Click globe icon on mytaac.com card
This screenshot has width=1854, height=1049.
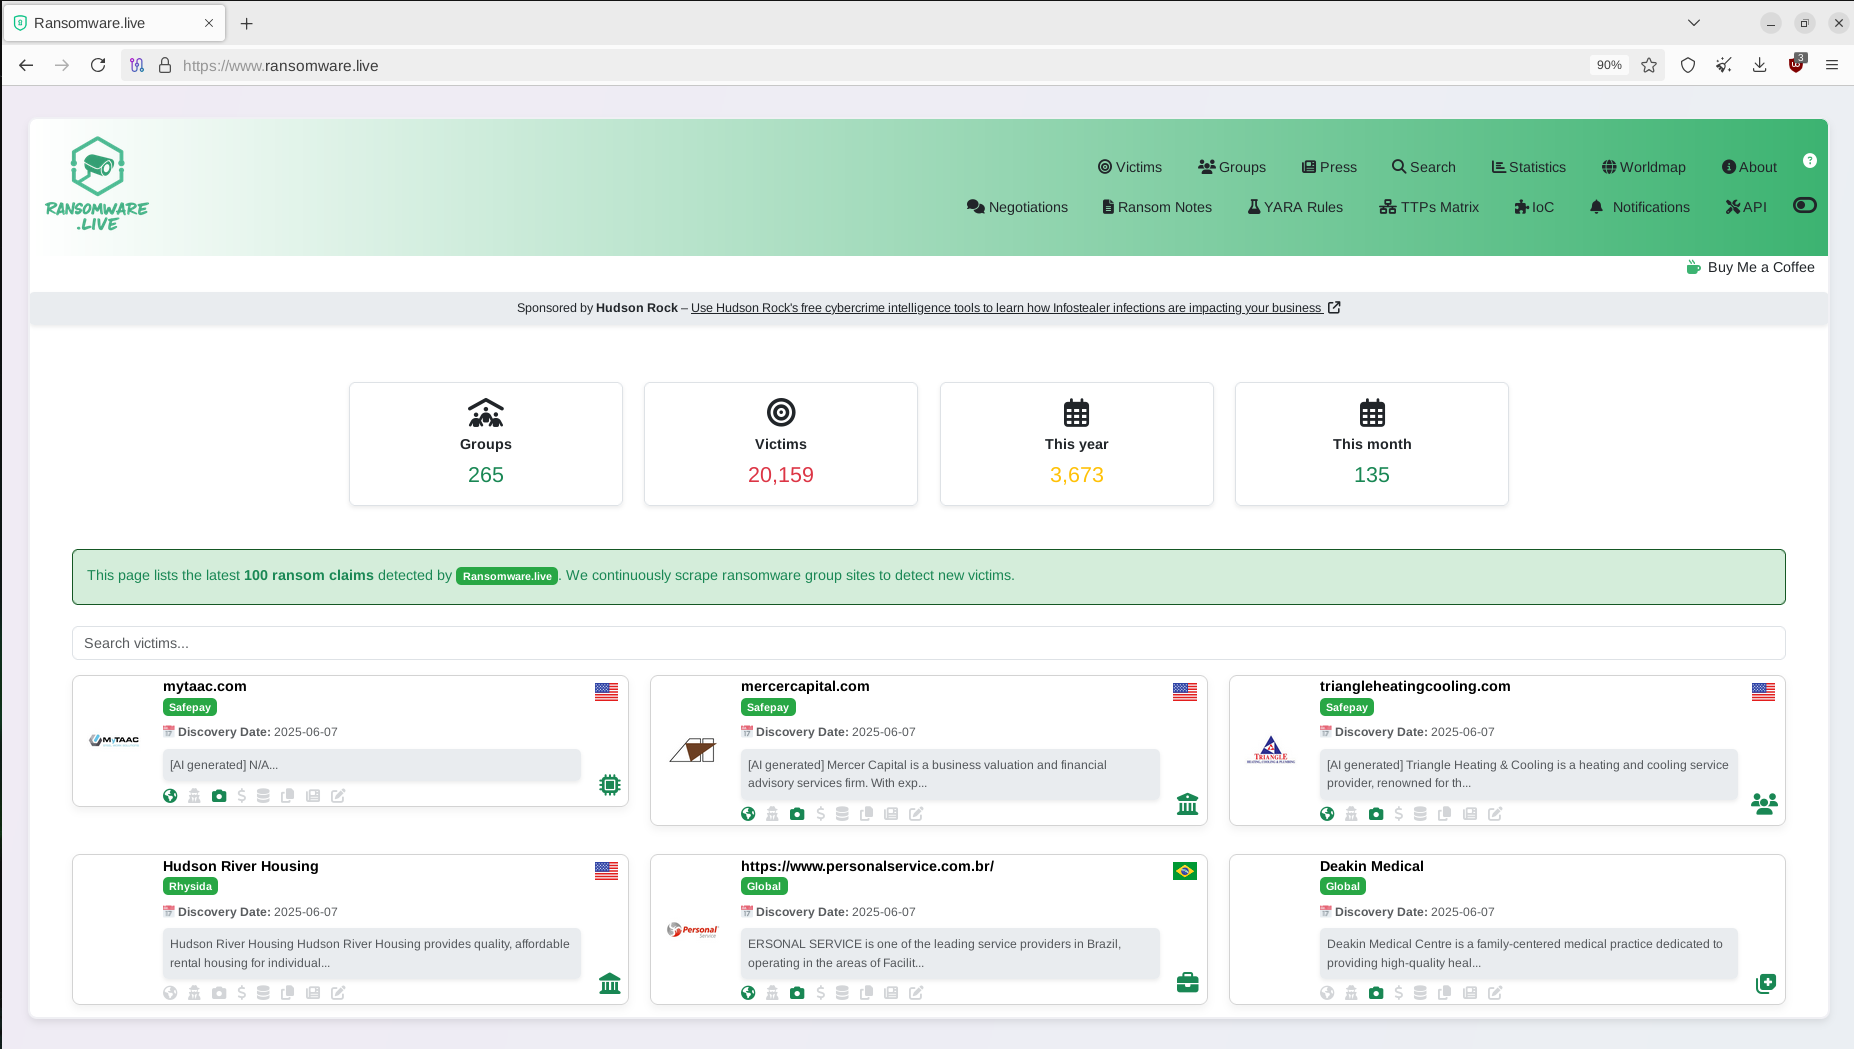click(170, 796)
